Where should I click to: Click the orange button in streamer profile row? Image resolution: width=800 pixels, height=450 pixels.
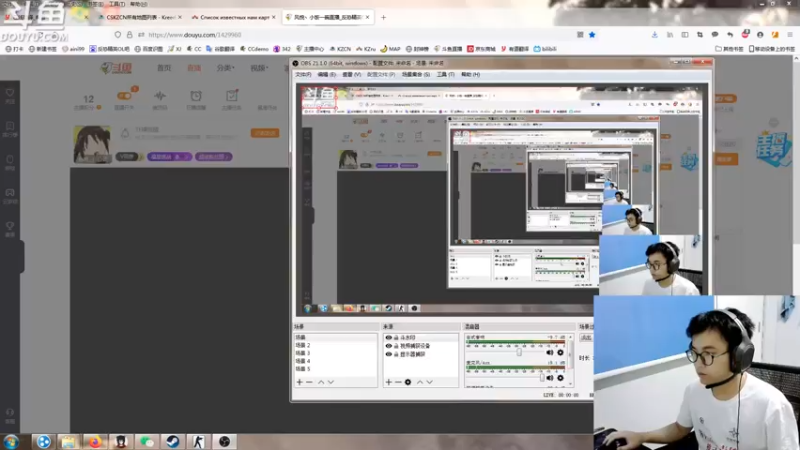[x=265, y=133]
